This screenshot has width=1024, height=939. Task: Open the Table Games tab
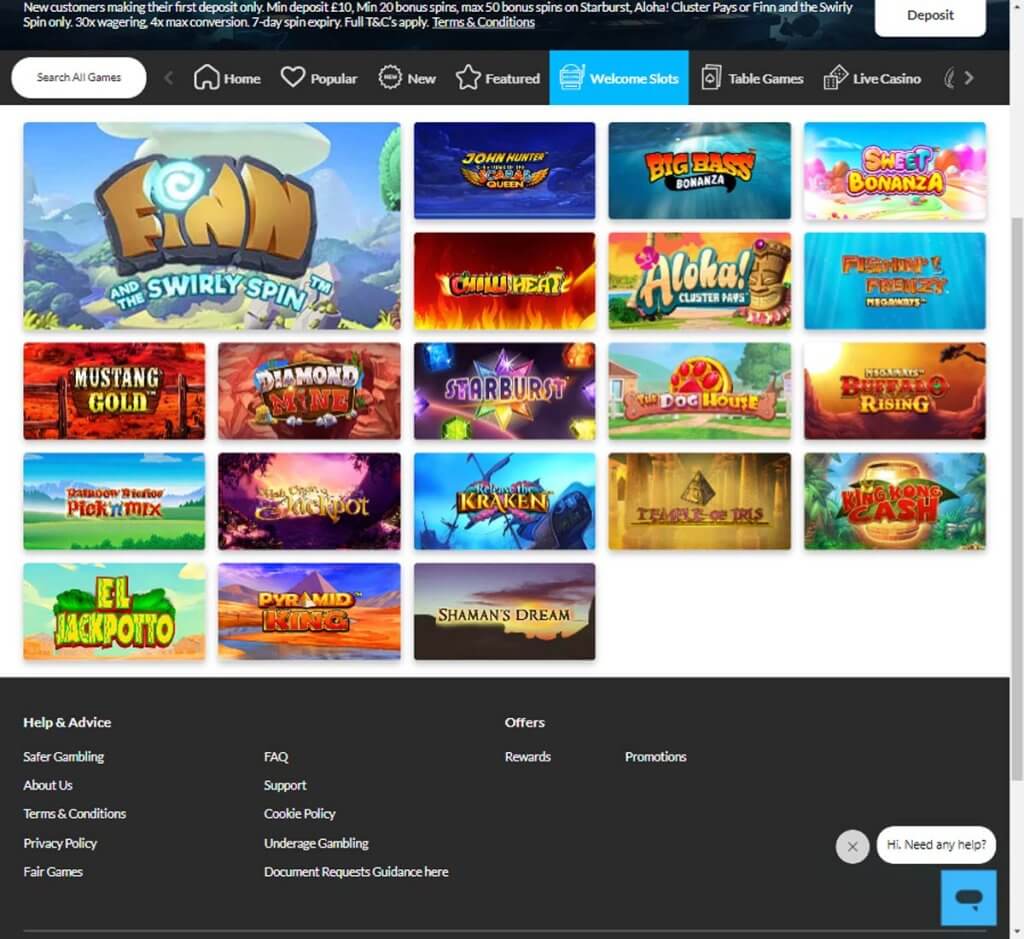[x=752, y=78]
